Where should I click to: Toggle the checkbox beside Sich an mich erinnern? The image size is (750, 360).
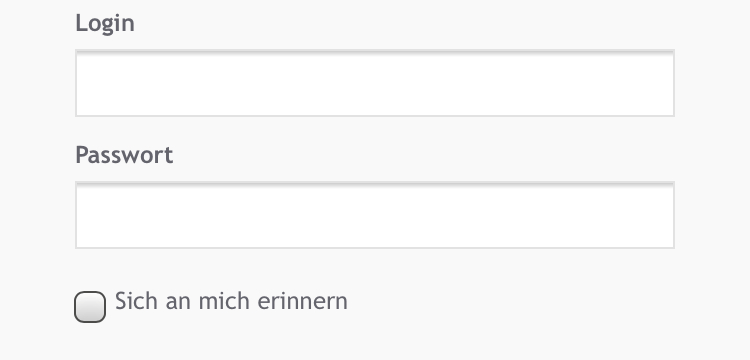point(90,306)
